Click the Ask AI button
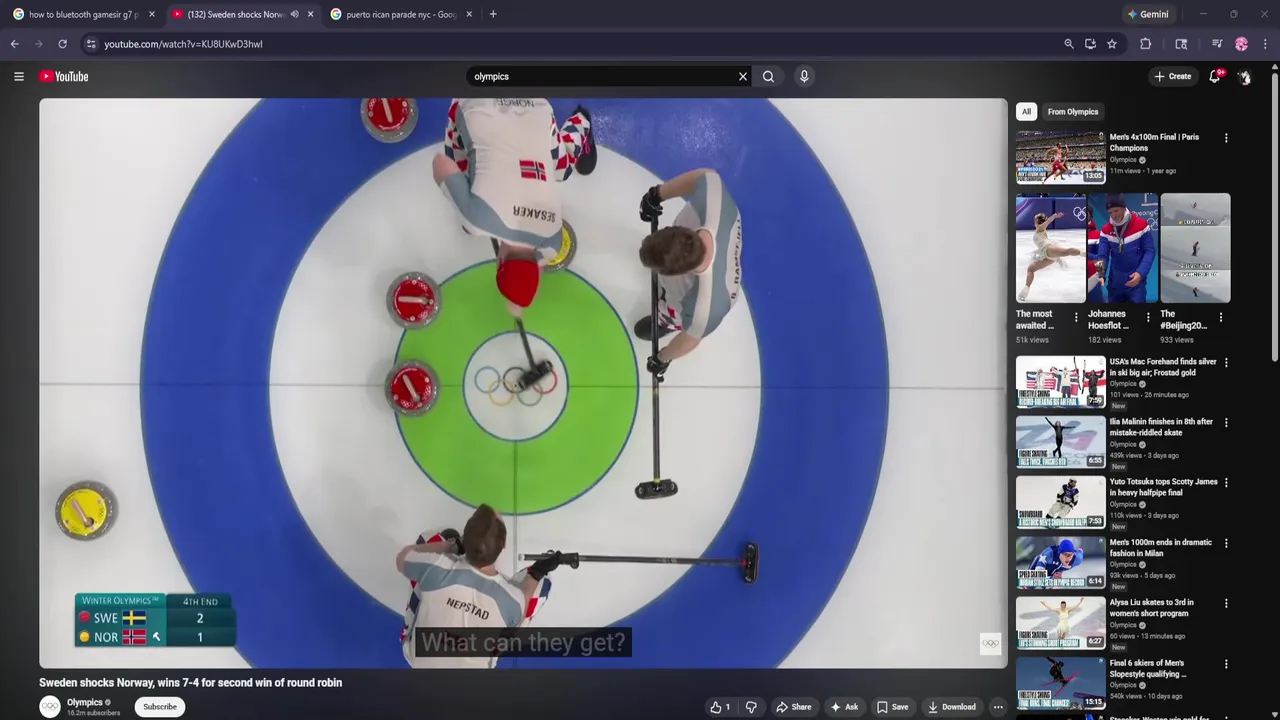The image size is (1280, 720). tap(844, 707)
